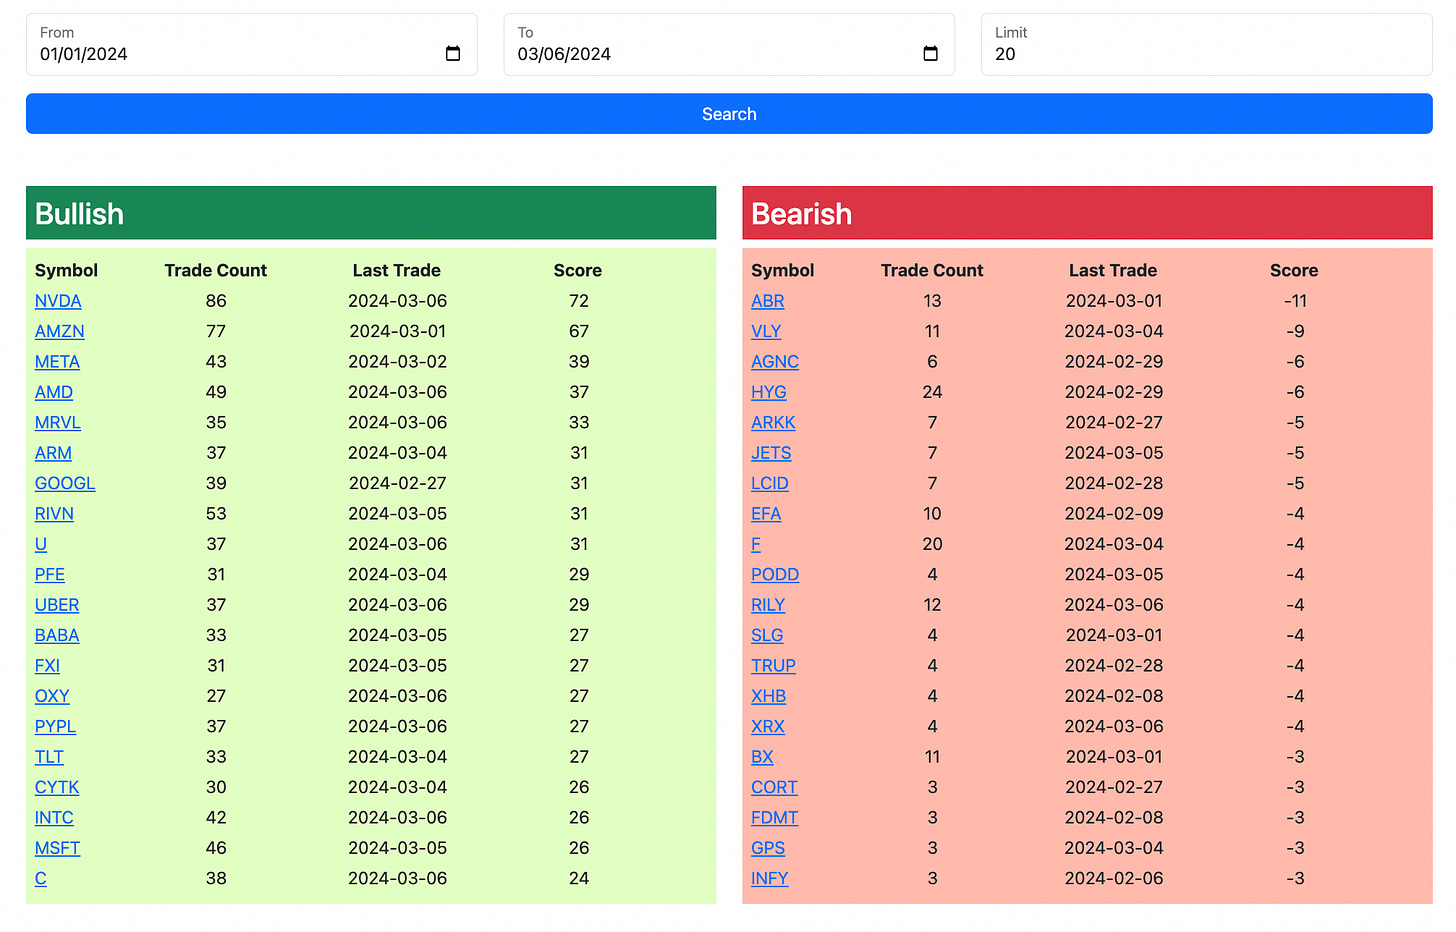Click the Bullish table Score header
Image resolution: width=1456 pixels, height=932 pixels.
(x=578, y=270)
